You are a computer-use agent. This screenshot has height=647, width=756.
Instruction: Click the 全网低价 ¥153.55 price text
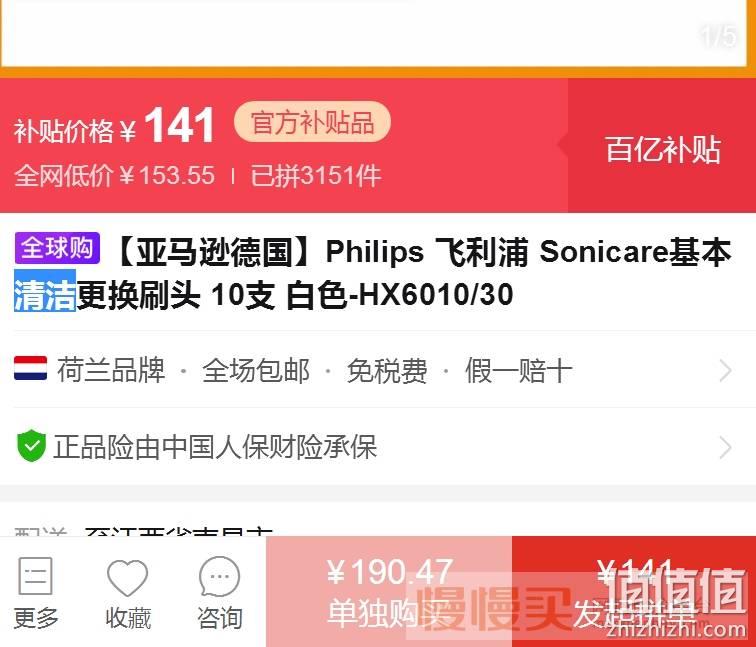click(115, 175)
